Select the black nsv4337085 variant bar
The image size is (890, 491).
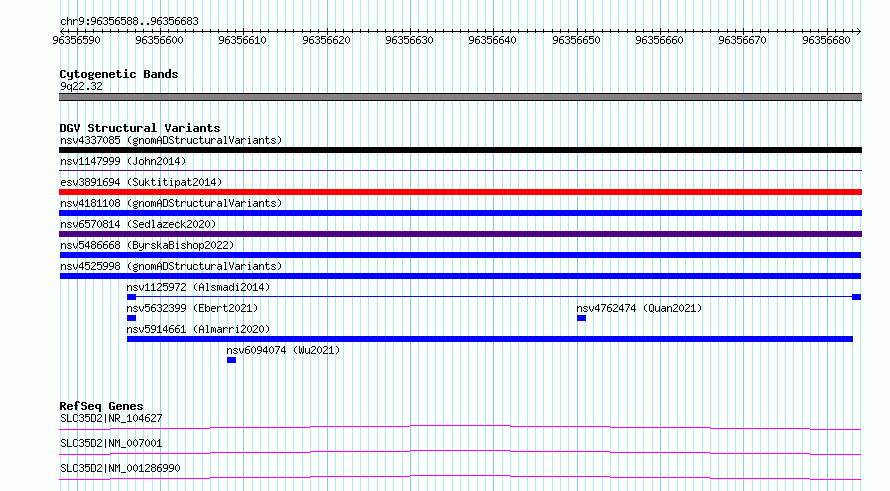pos(460,150)
